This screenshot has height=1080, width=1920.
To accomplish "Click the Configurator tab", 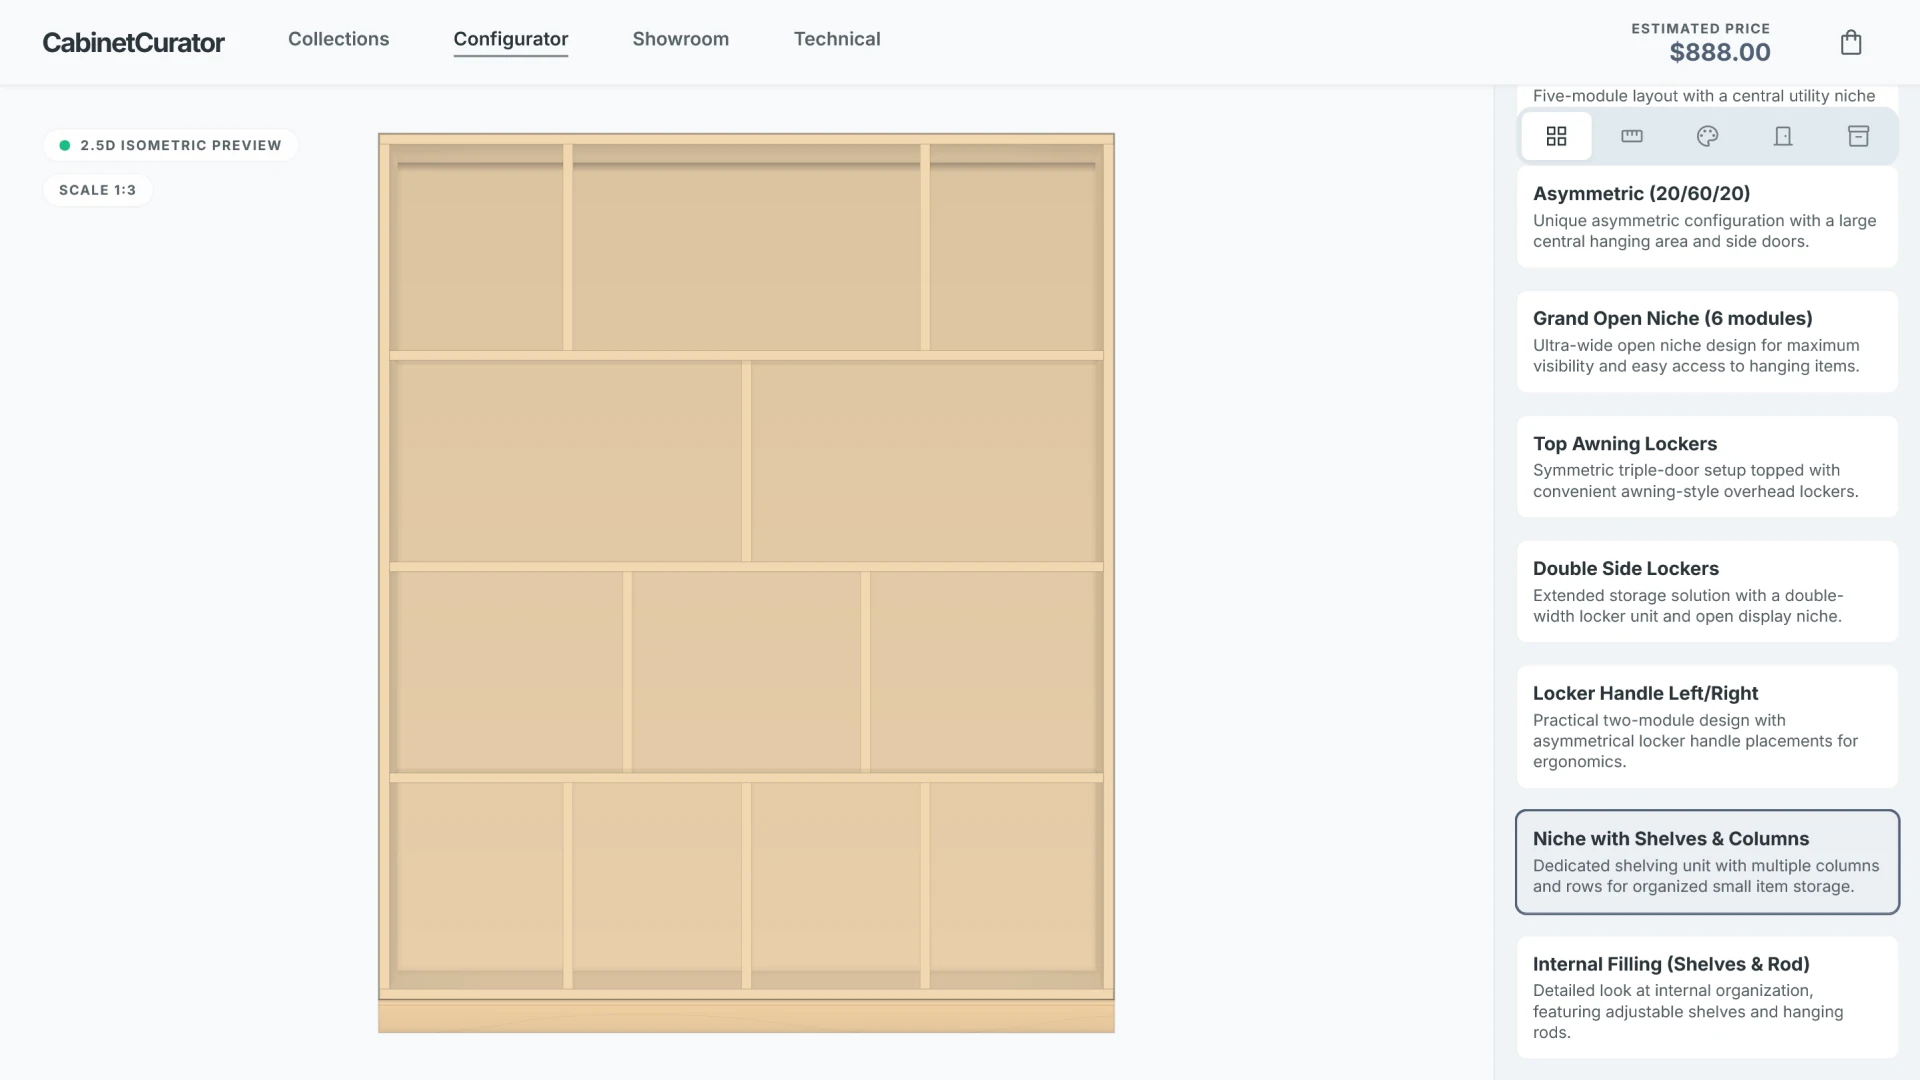I will [x=510, y=39].
